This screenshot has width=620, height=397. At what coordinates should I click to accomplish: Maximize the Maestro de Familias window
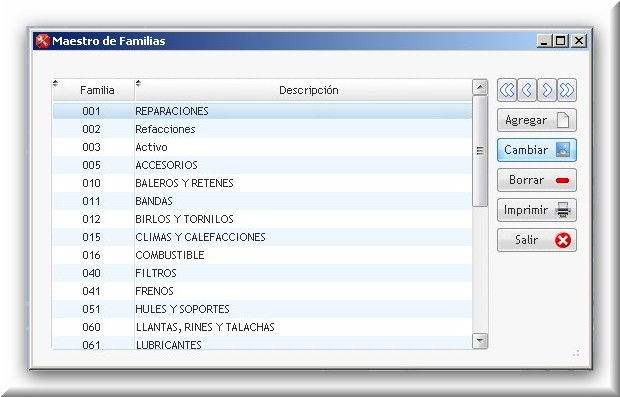[x=561, y=41]
